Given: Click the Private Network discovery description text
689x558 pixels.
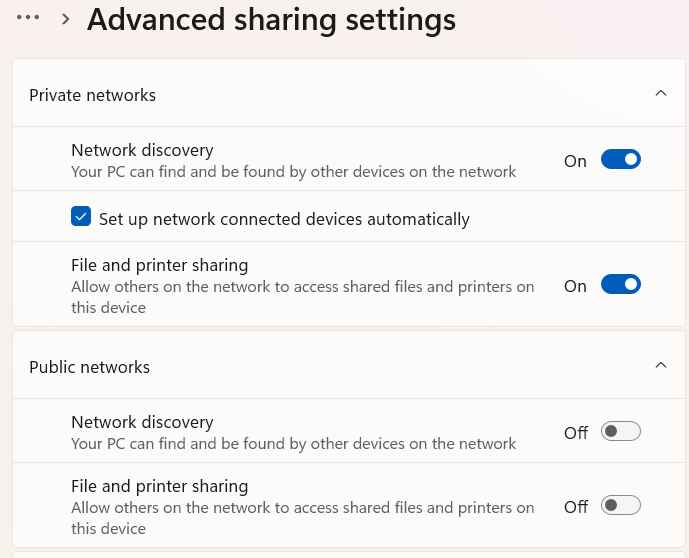Looking at the screenshot, I should (x=293, y=171).
